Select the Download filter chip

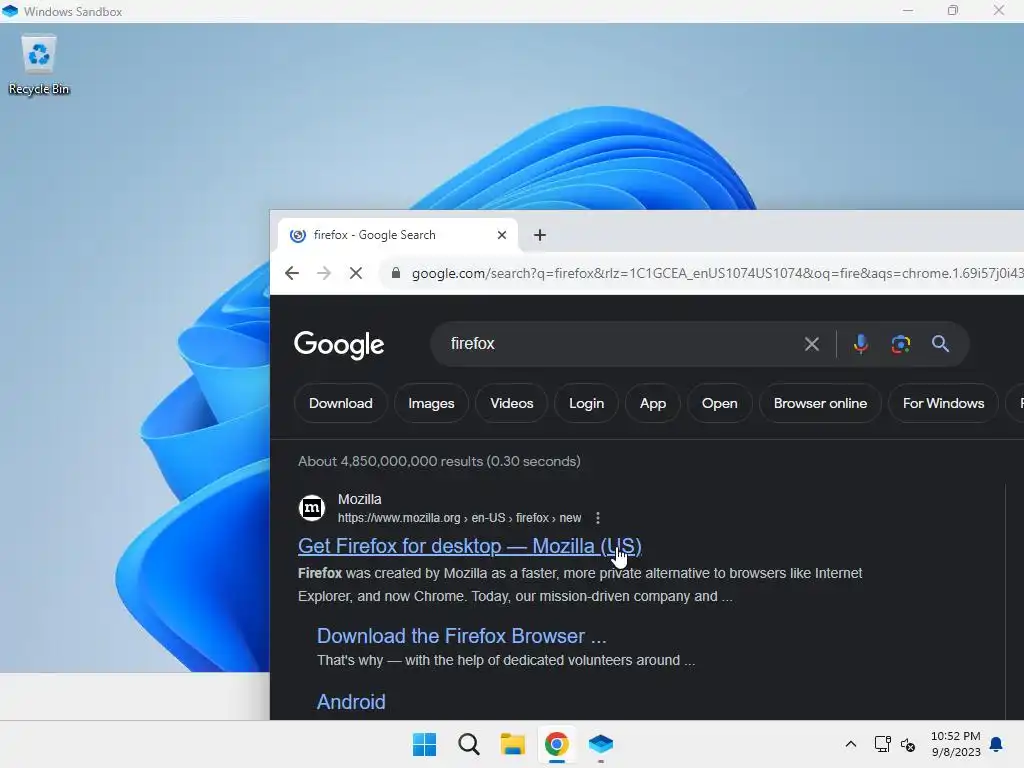pos(341,404)
